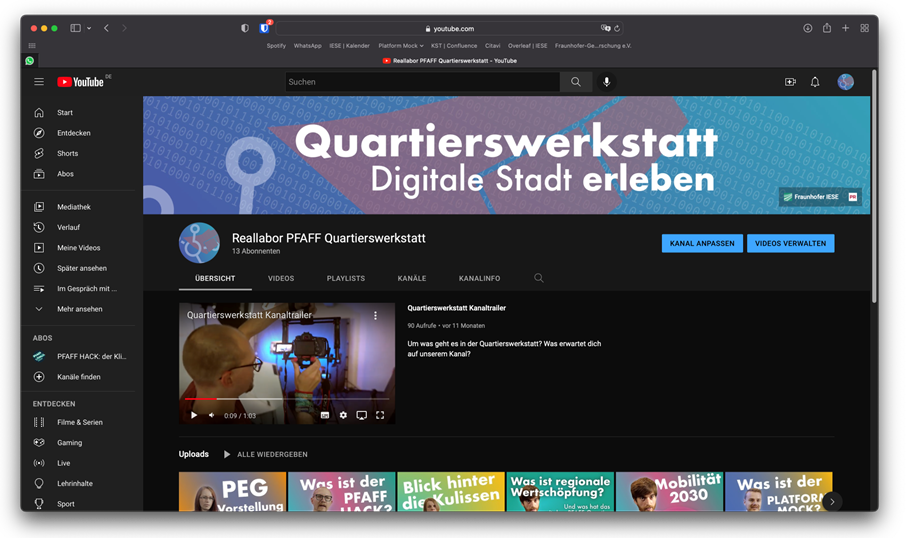Open Später ansehen in sidebar
Image resolution: width=907 pixels, height=538 pixels.
[x=81, y=268]
